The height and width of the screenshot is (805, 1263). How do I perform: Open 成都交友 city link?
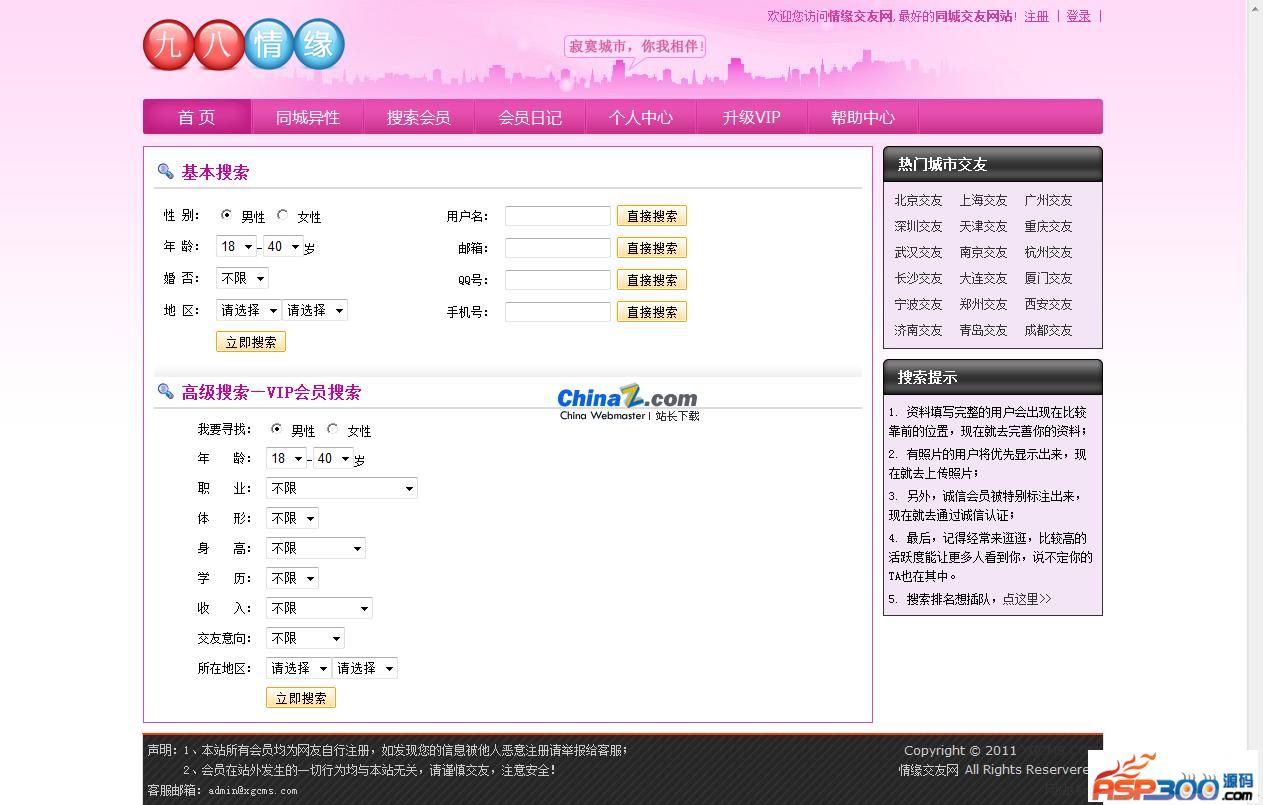[1048, 330]
